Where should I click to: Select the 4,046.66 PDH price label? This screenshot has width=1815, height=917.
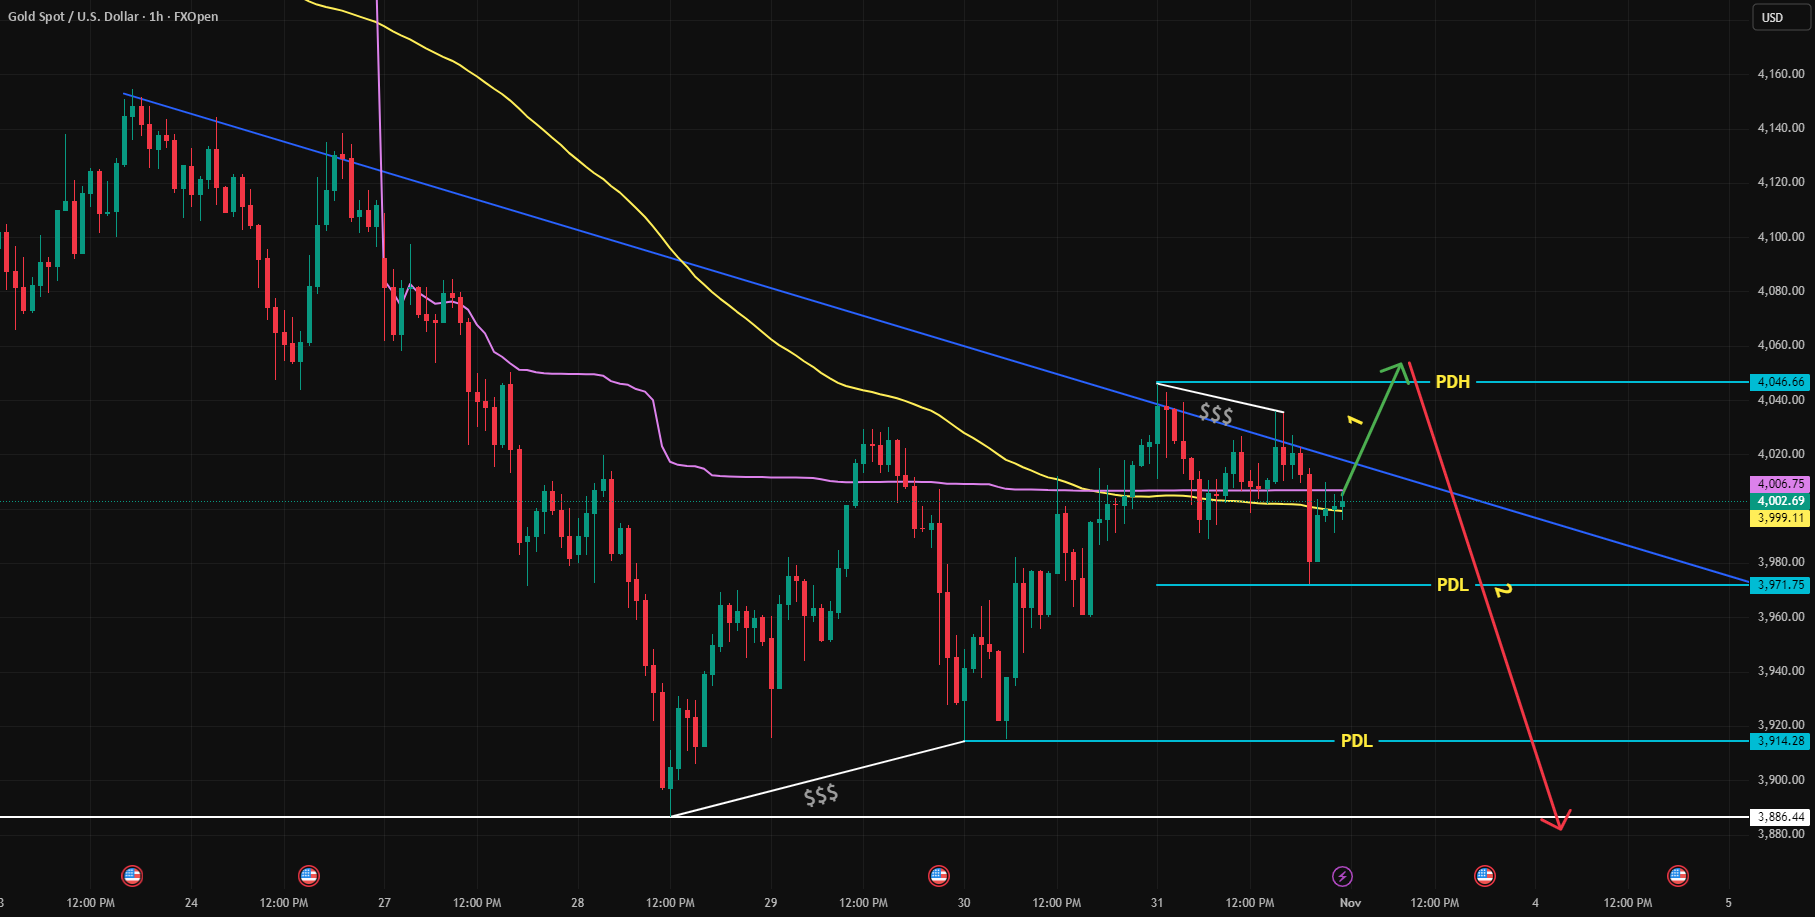1780,382
